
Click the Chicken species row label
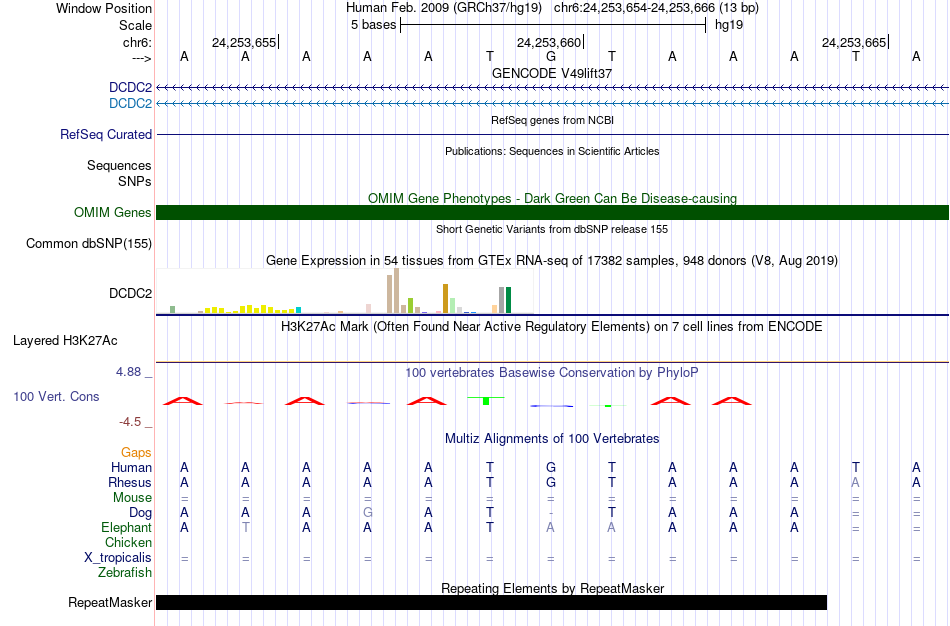(x=128, y=542)
